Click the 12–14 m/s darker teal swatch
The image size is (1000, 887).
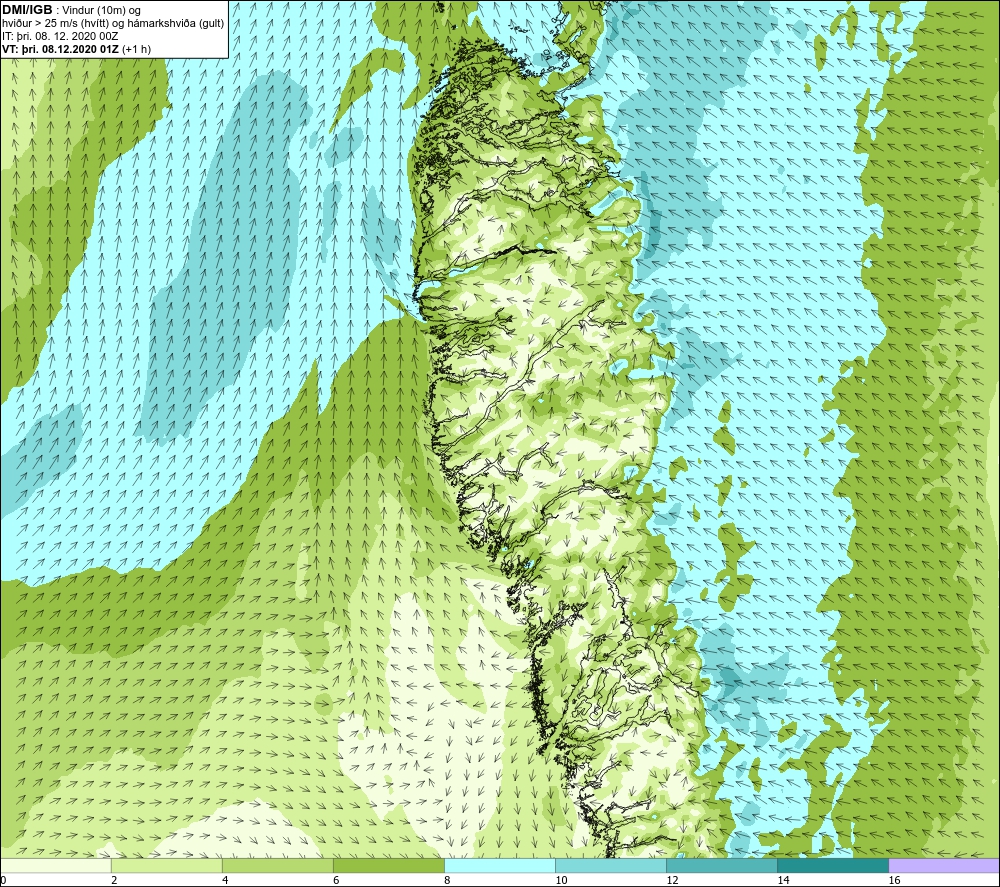coord(722,865)
